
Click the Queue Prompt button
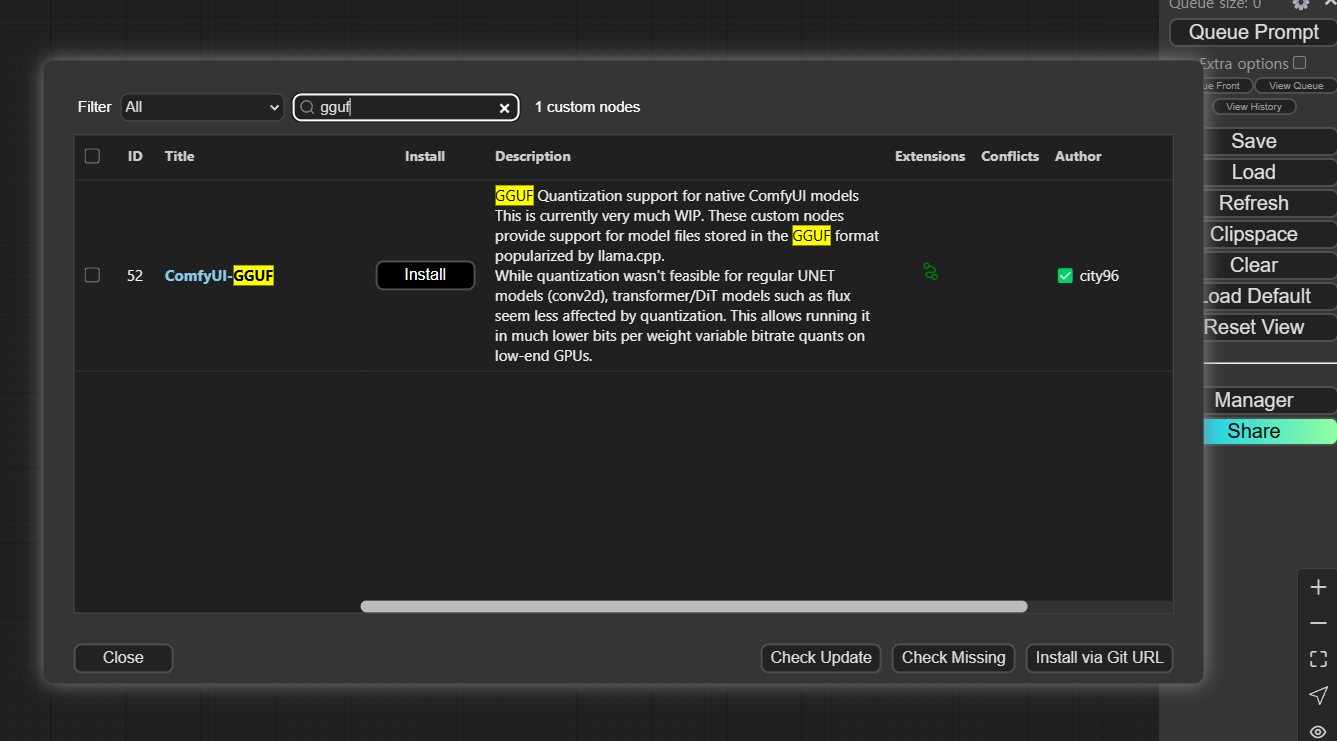tap(1253, 32)
